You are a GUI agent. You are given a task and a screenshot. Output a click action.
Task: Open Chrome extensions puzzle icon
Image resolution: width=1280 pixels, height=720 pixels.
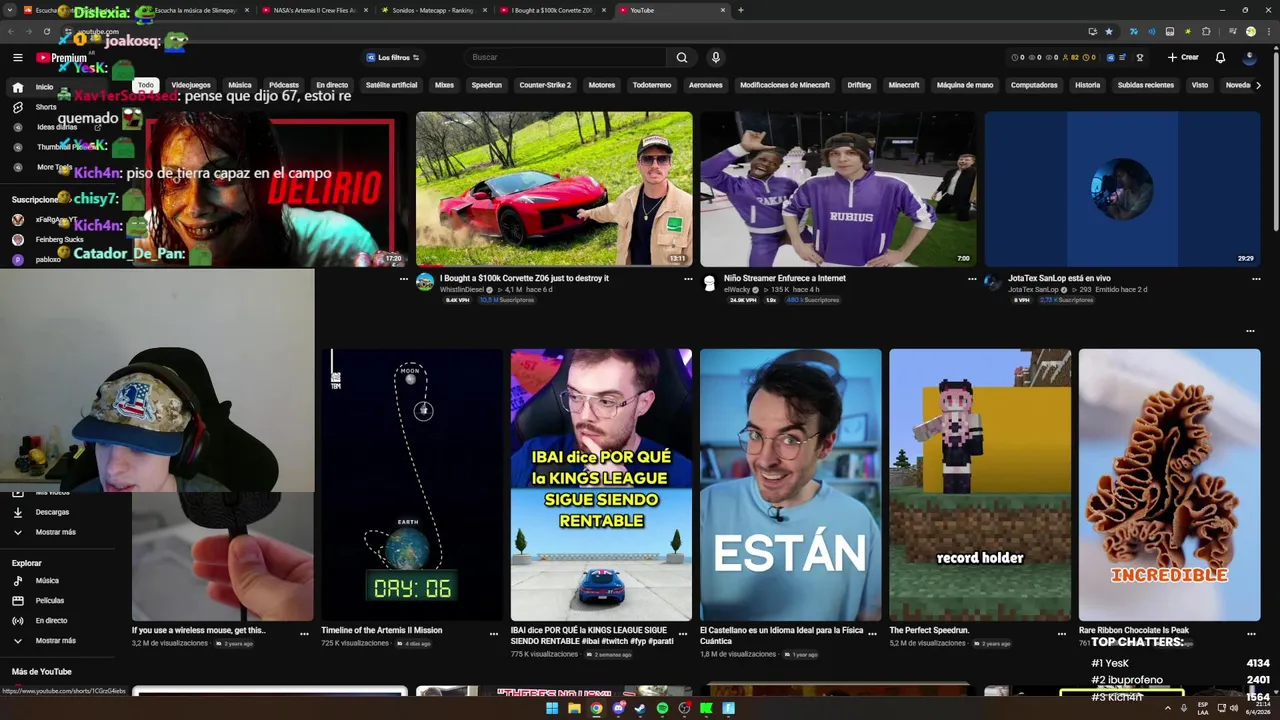coord(1206,31)
